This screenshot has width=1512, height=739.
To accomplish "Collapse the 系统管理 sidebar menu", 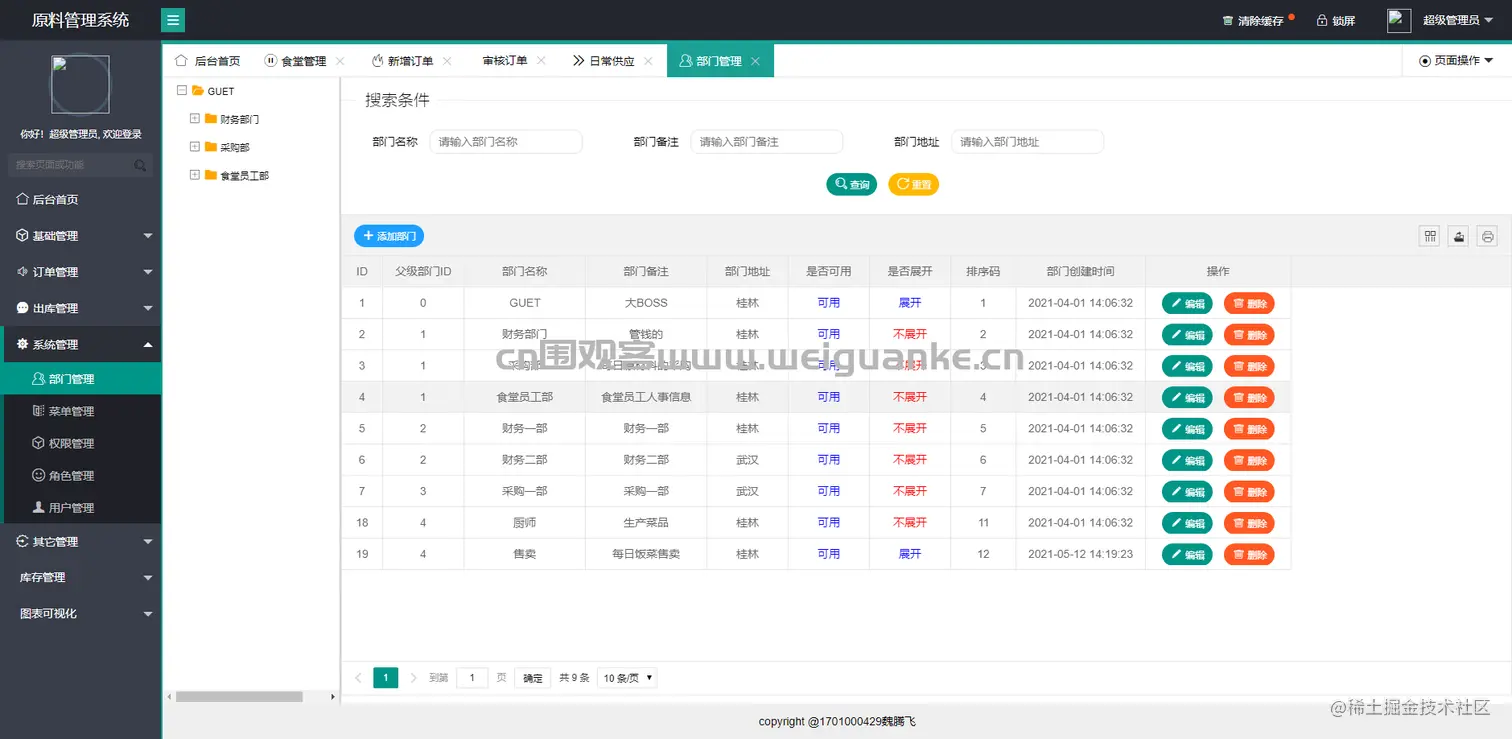I will (81, 344).
